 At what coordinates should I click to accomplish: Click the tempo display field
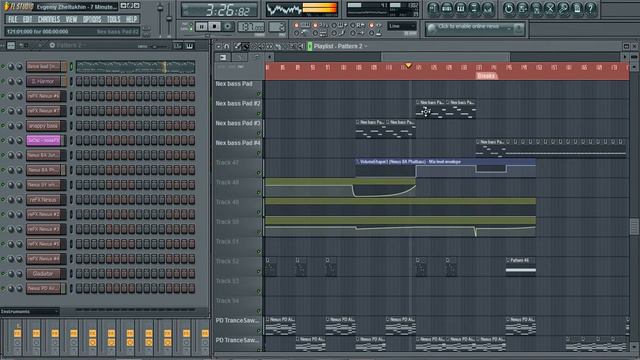pos(251,27)
